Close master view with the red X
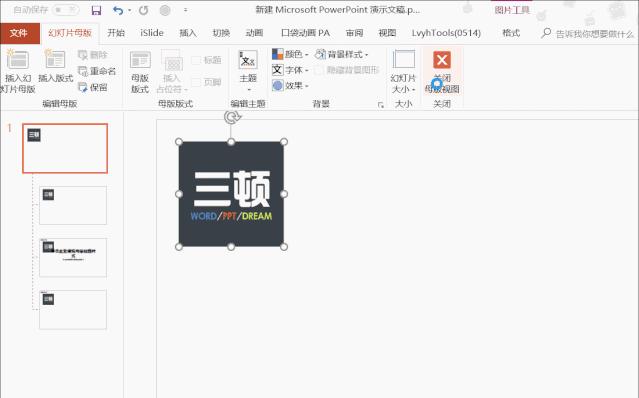The image size is (639, 398). pyautogui.click(x=442, y=72)
